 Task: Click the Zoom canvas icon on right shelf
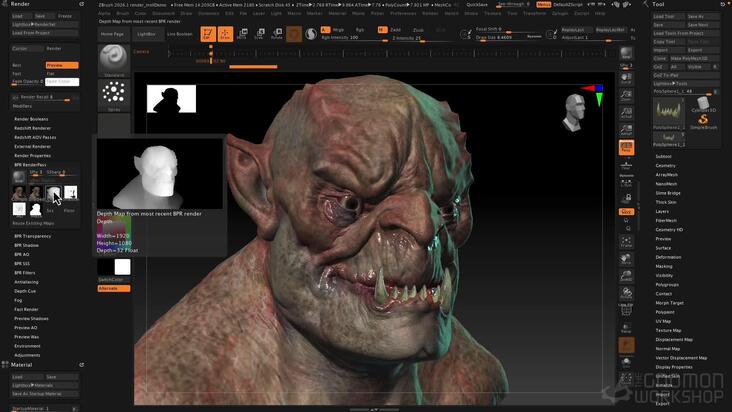626,96
